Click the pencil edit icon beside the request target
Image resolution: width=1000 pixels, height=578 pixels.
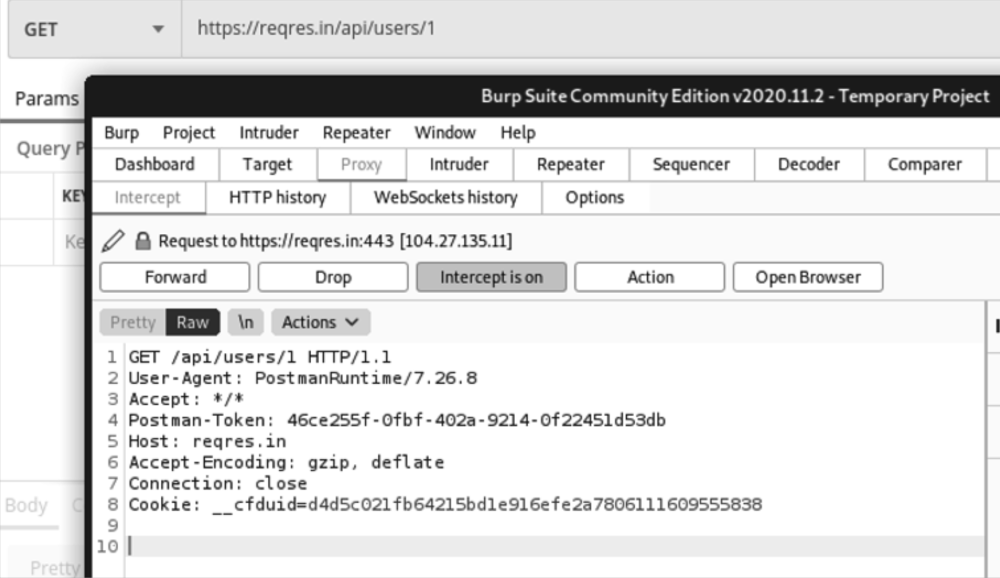click(113, 241)
